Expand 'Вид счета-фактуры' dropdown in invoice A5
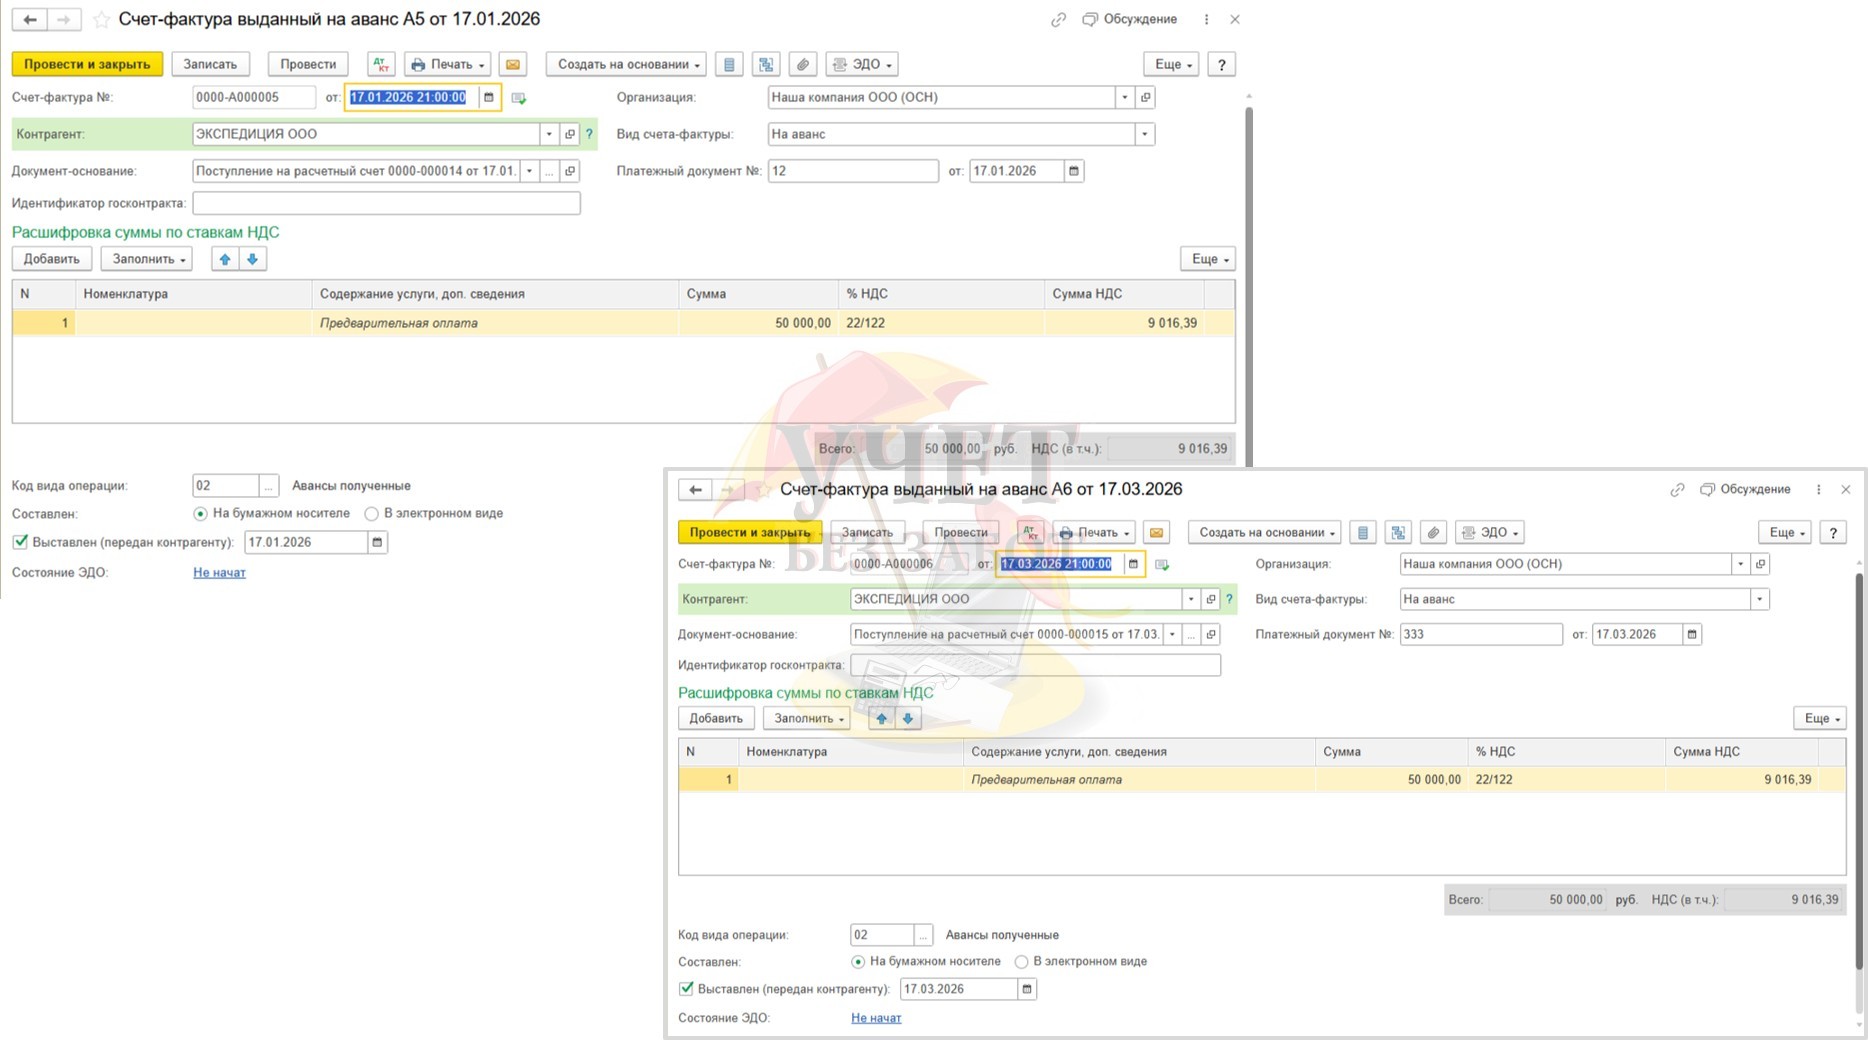 (1144, 134)
